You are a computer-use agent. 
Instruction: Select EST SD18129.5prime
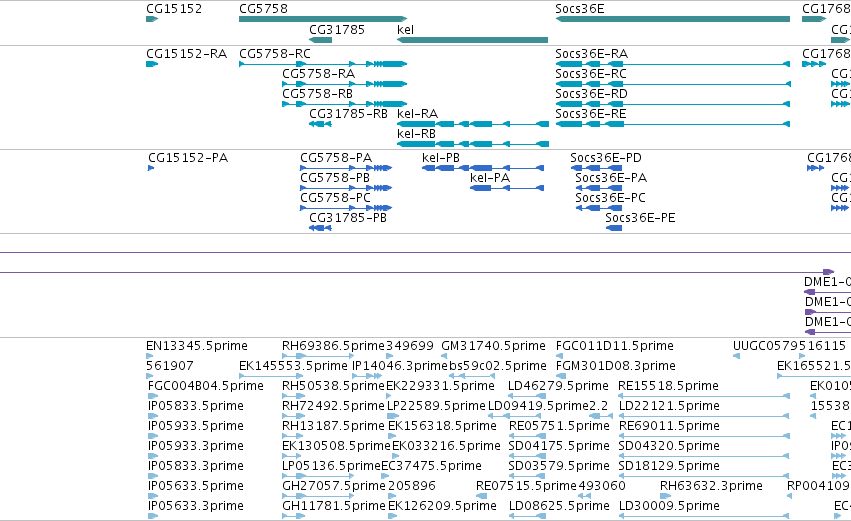click(x=669, y=467)
